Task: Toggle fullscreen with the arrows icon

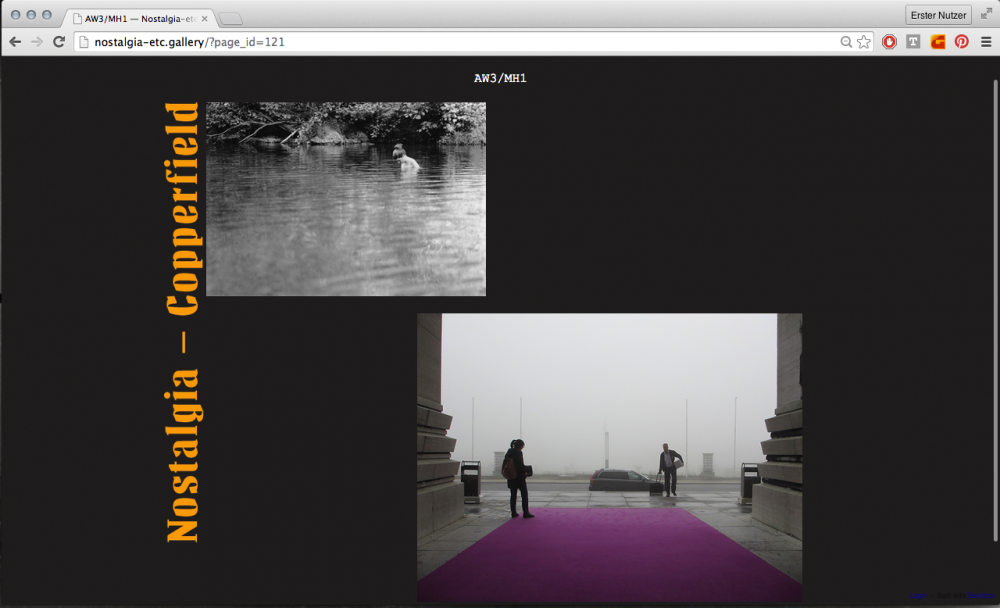Action: click(x=986, y=14)
